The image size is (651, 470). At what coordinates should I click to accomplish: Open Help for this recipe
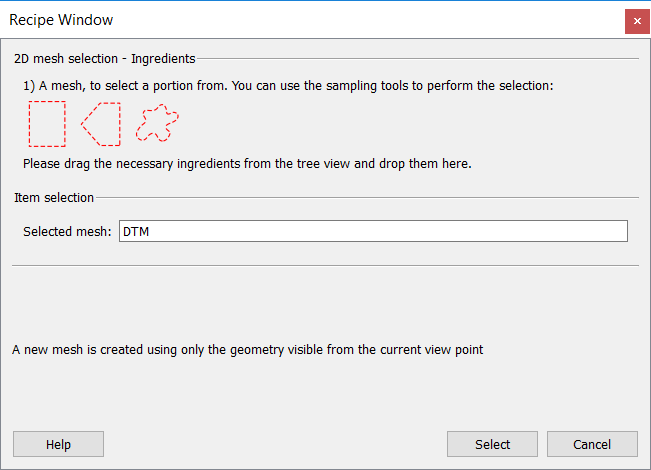[x=58, y=444]
